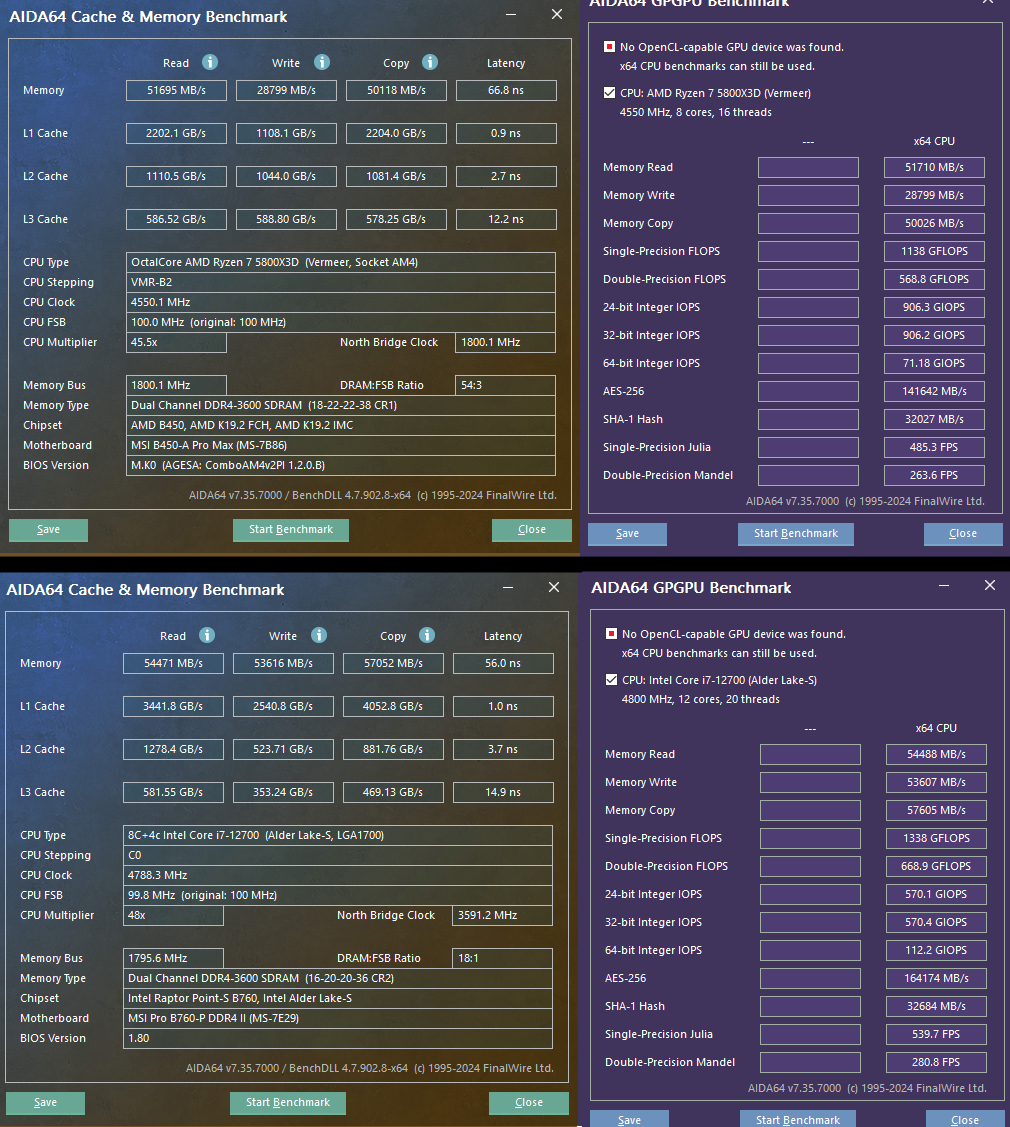The width and height of the screenshot is (1010, 1127).
Task: Close top Cache & Memory window via X
Action: [557, 14]
